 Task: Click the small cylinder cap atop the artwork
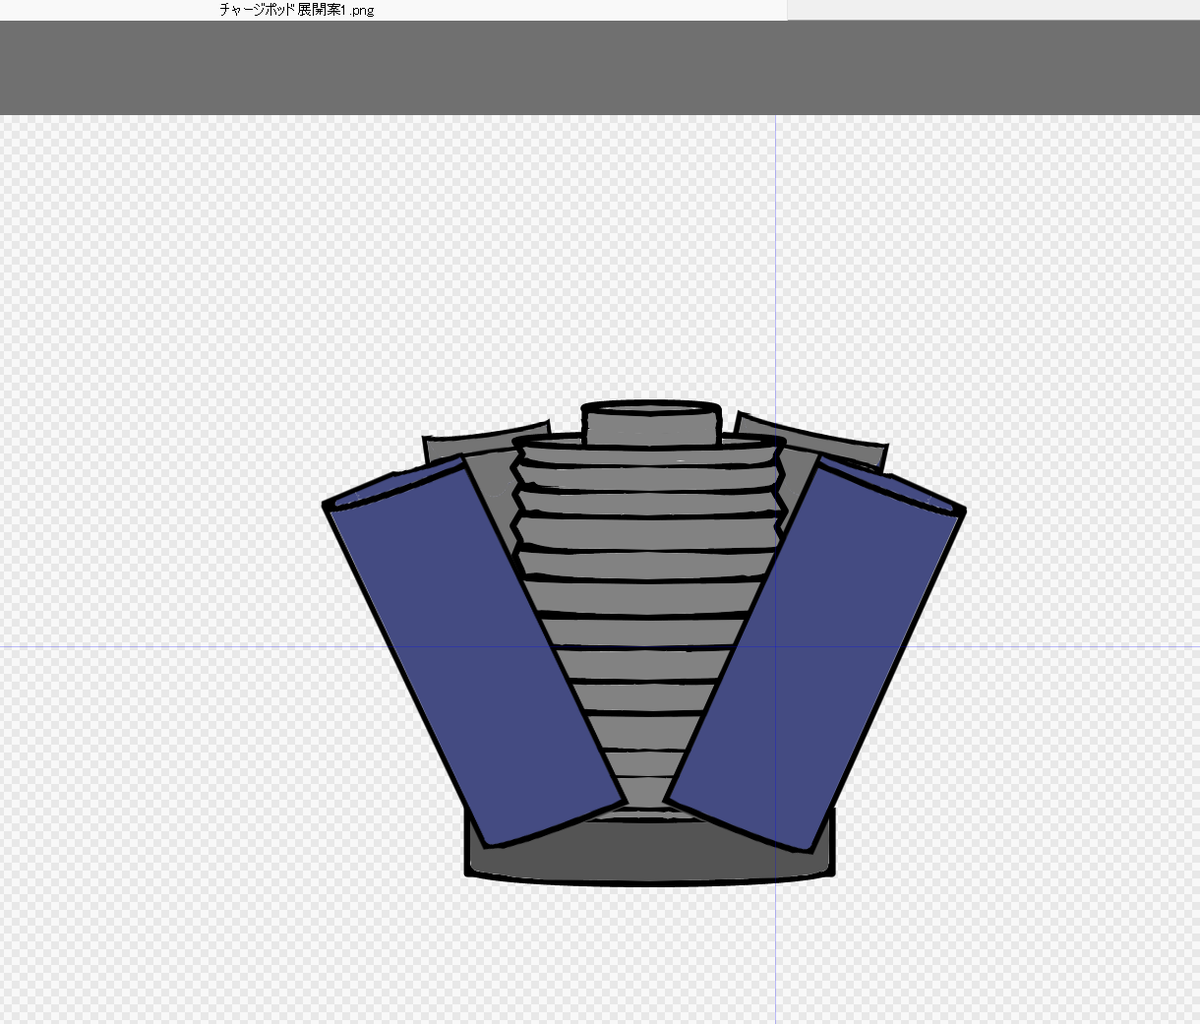[x=651, y=423]
